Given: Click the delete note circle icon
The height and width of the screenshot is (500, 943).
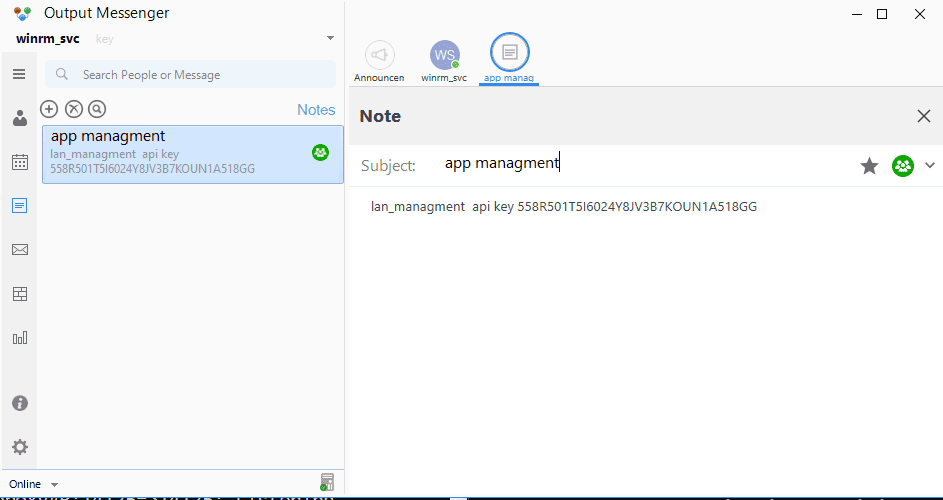Looking at the screenshot, I should point(73,109).
